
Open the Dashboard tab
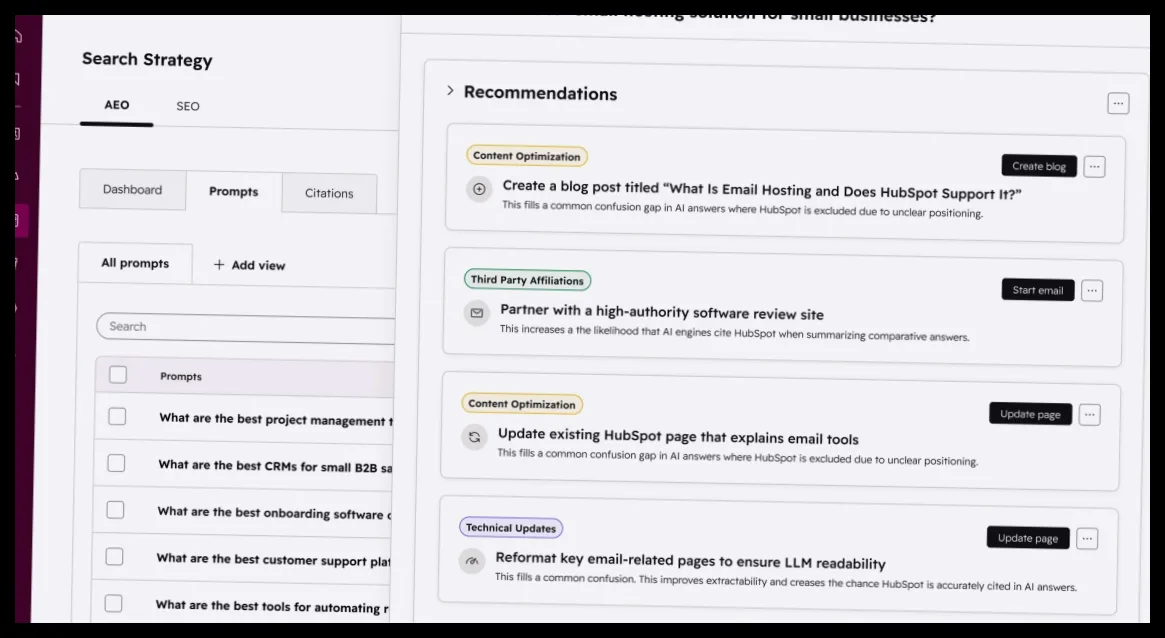132,189
